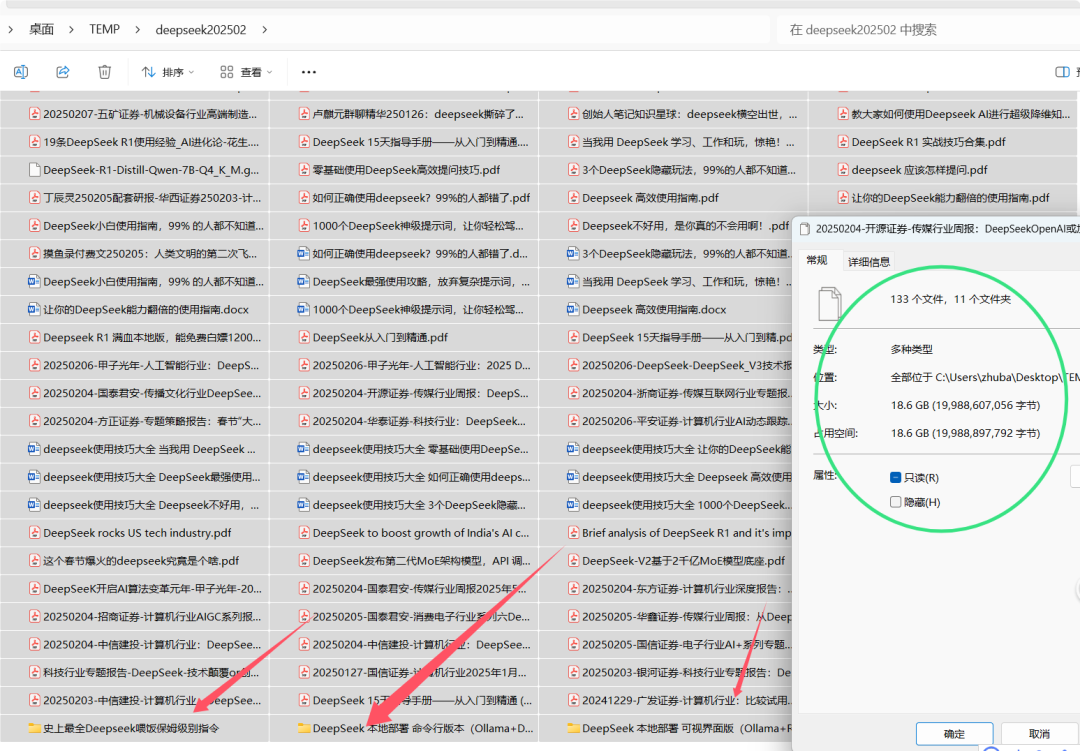This screenshot has height=751, width=1080.
Task: Select PDF icon of DeepSeek rocks US tech industry.pdf
Action: 34,533
